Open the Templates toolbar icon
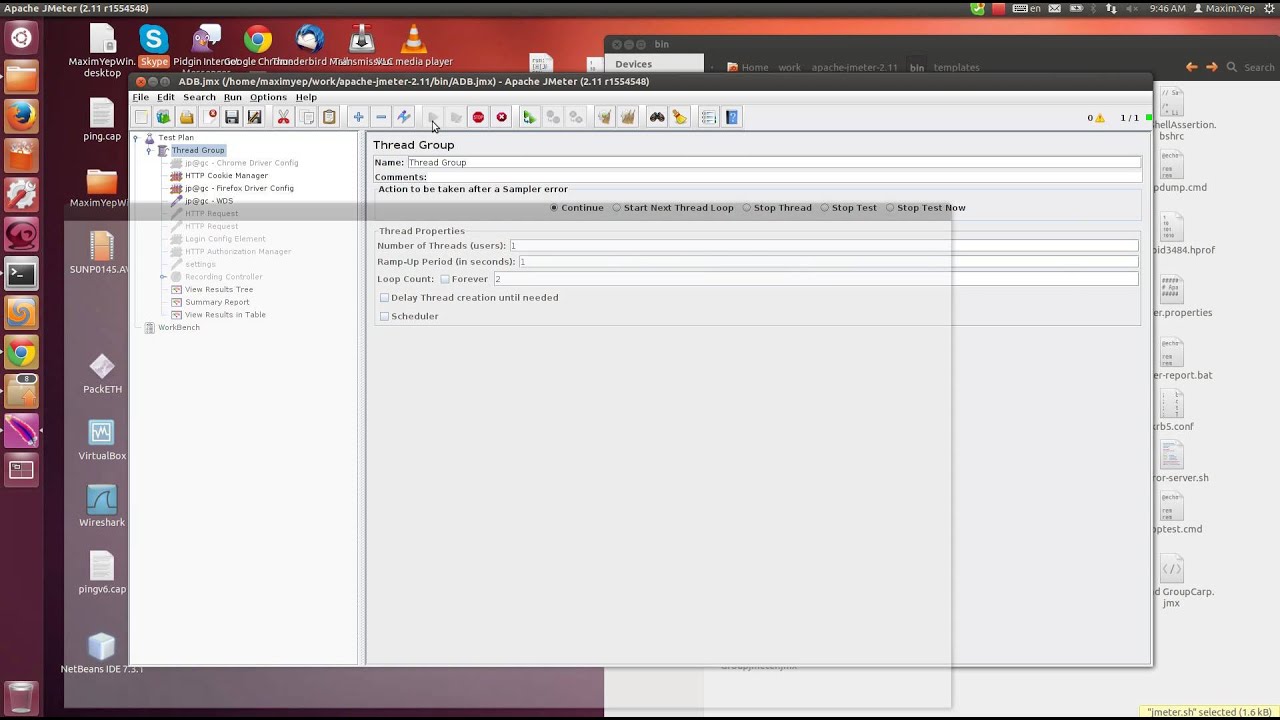1280x720 pixels. (x=163, y=117)
